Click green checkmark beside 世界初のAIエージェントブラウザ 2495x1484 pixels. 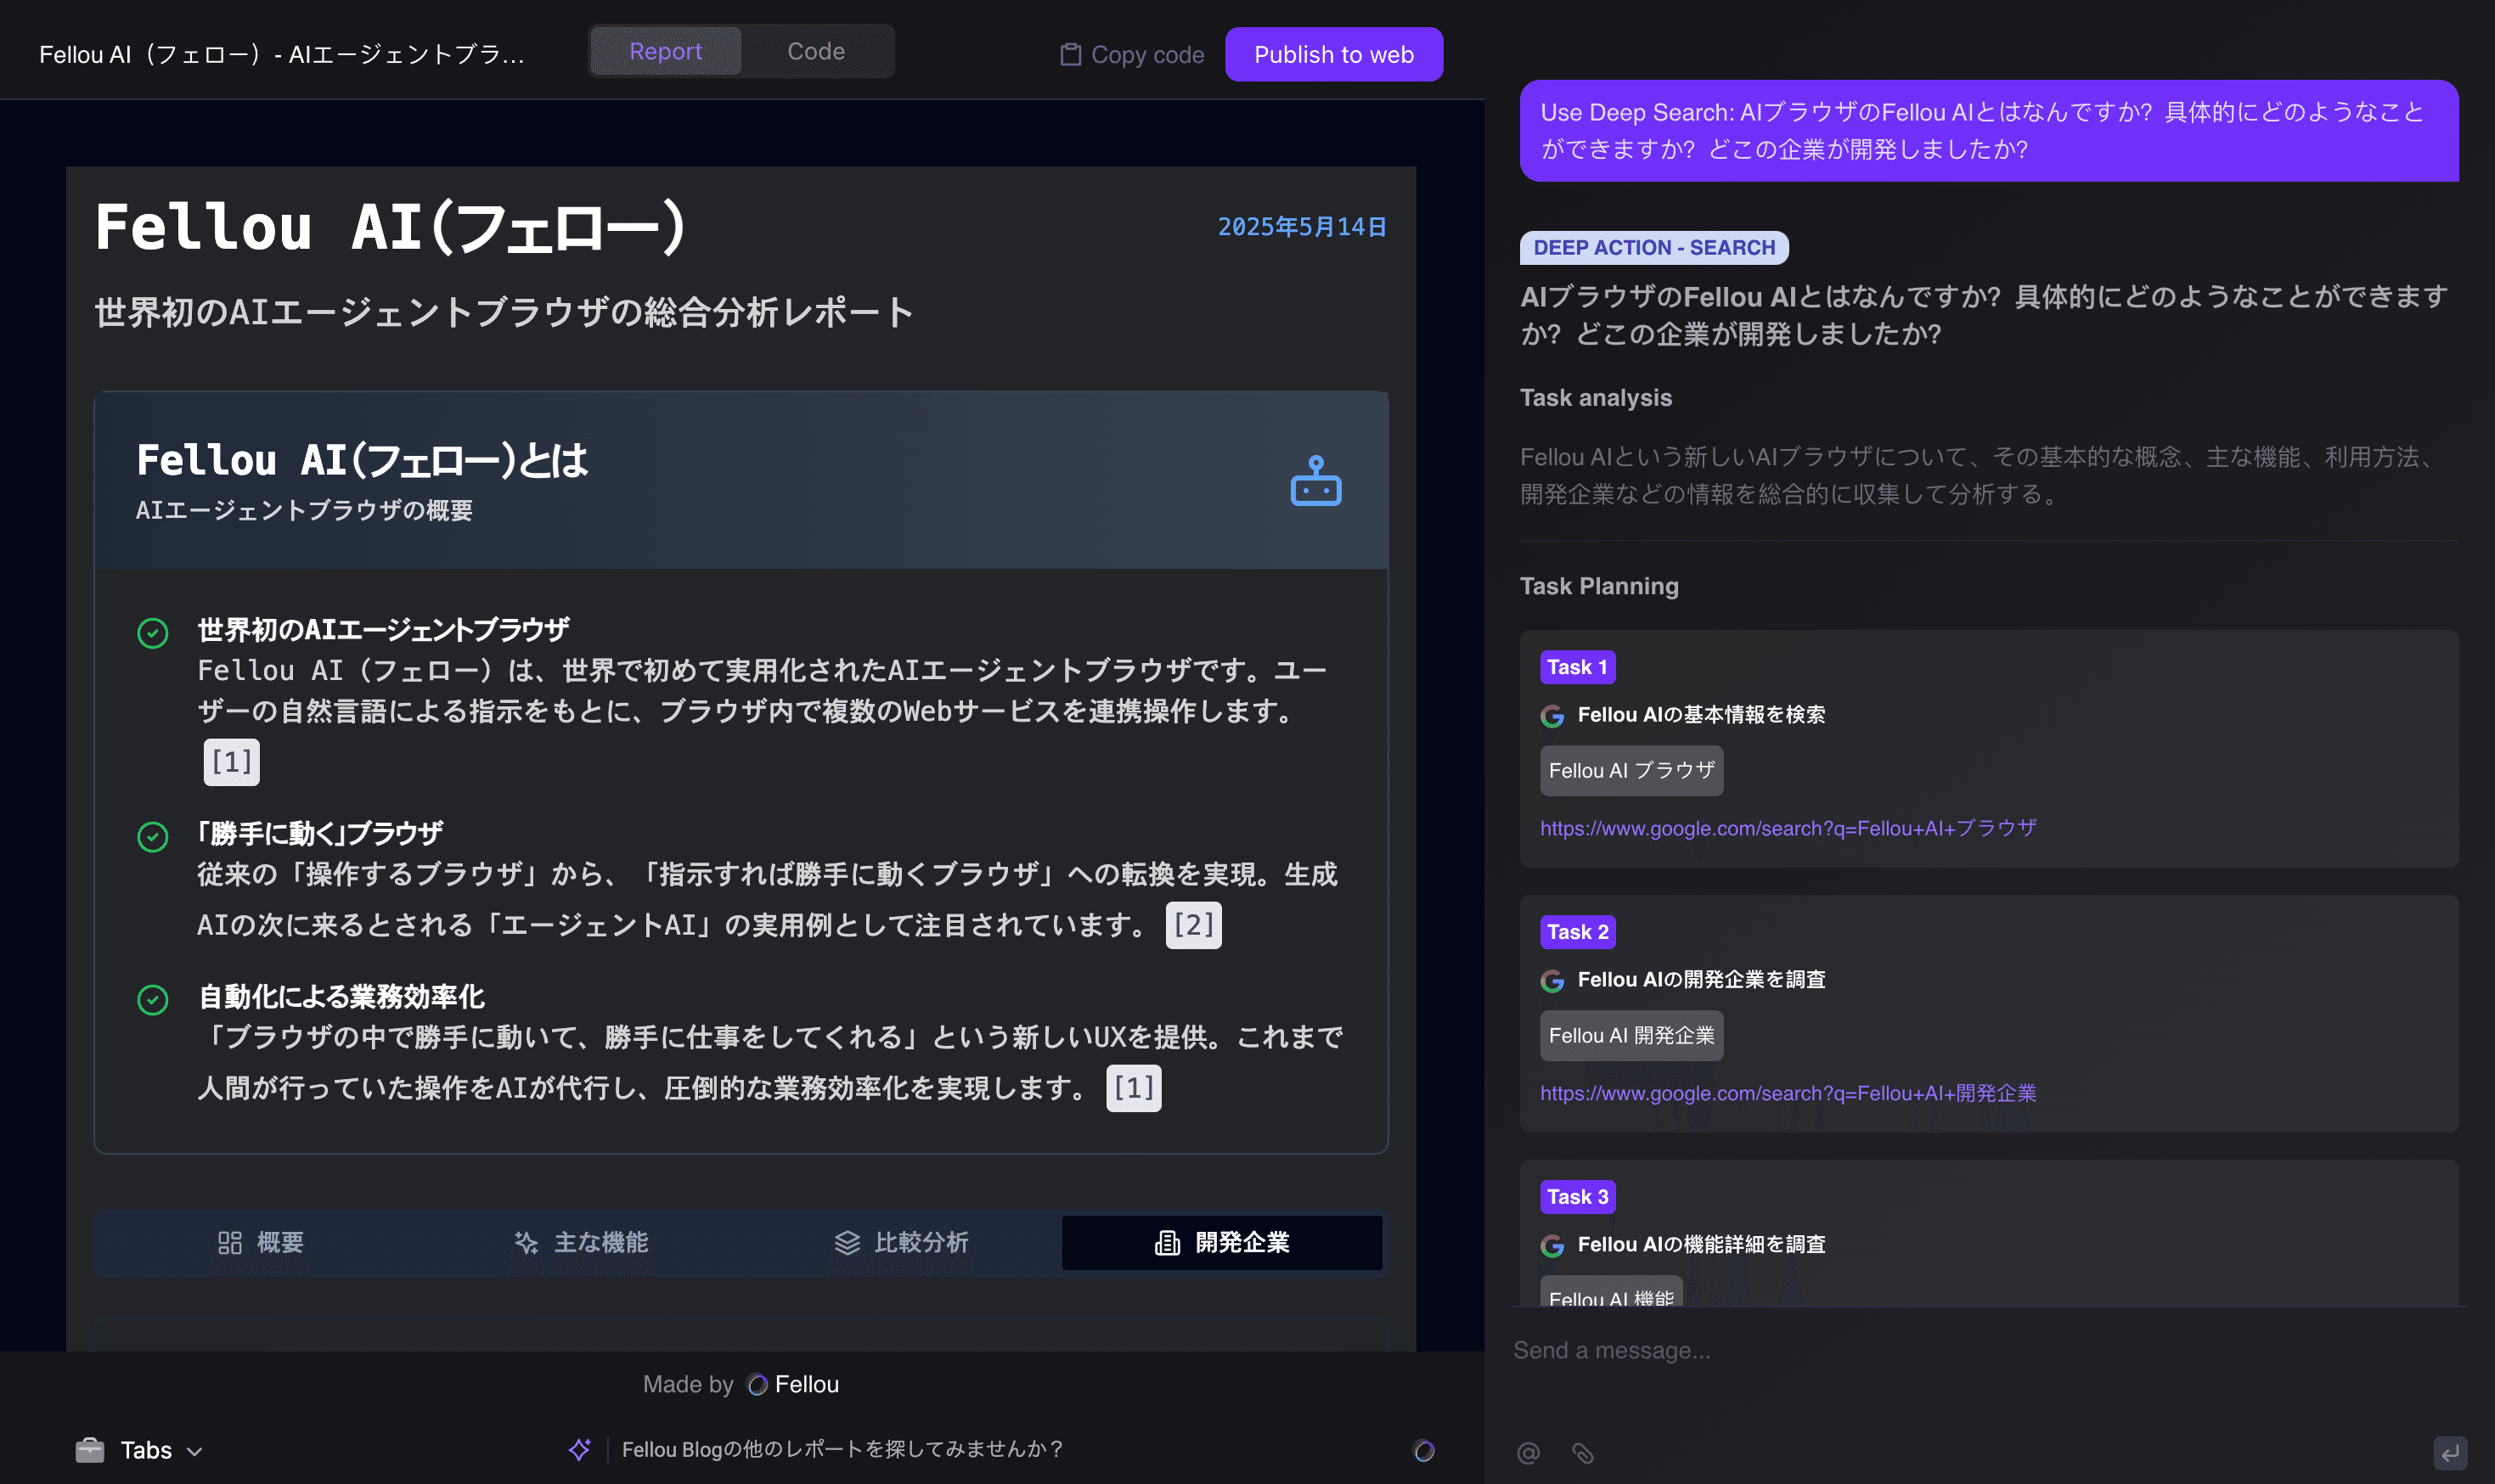point(152,633)
